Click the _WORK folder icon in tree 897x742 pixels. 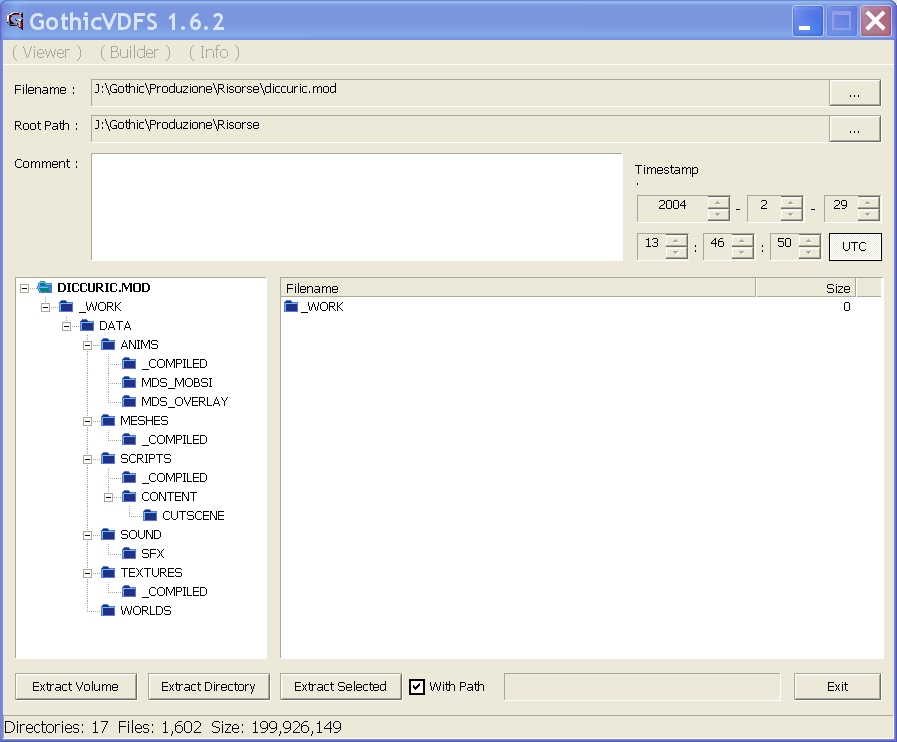pos(66,307)
